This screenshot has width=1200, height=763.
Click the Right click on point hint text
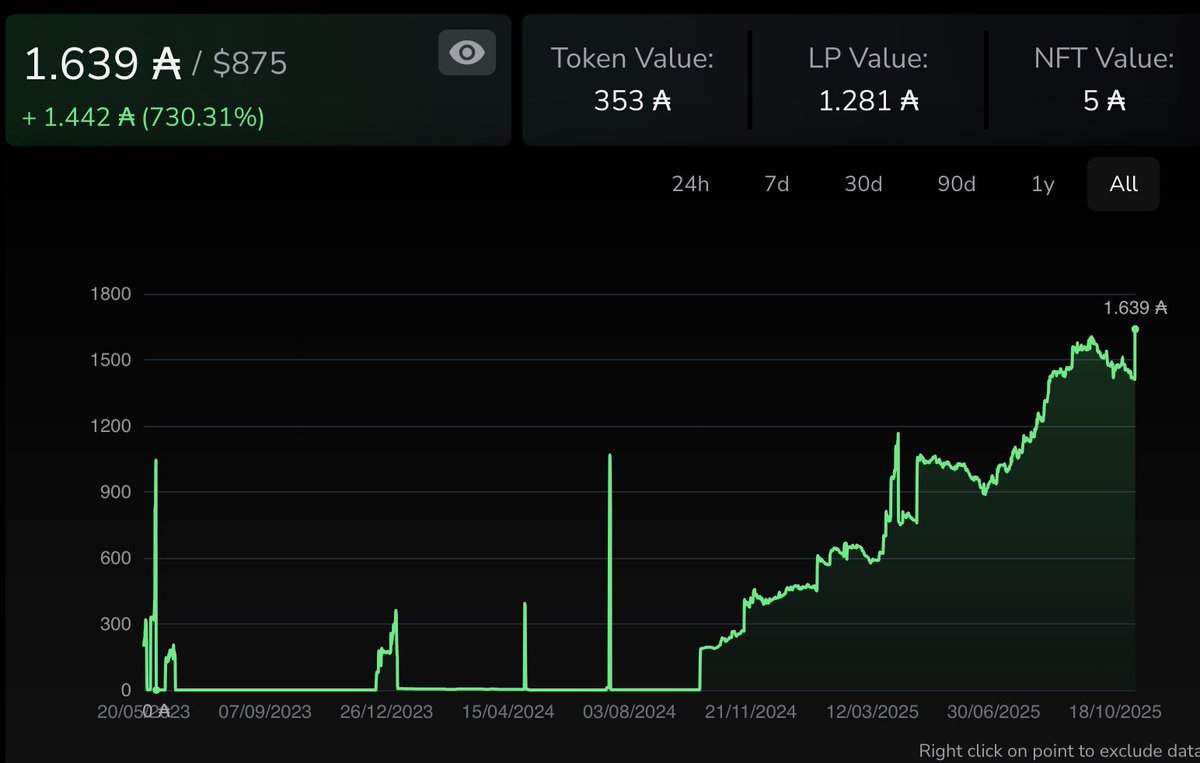(x=1059, y=750)
